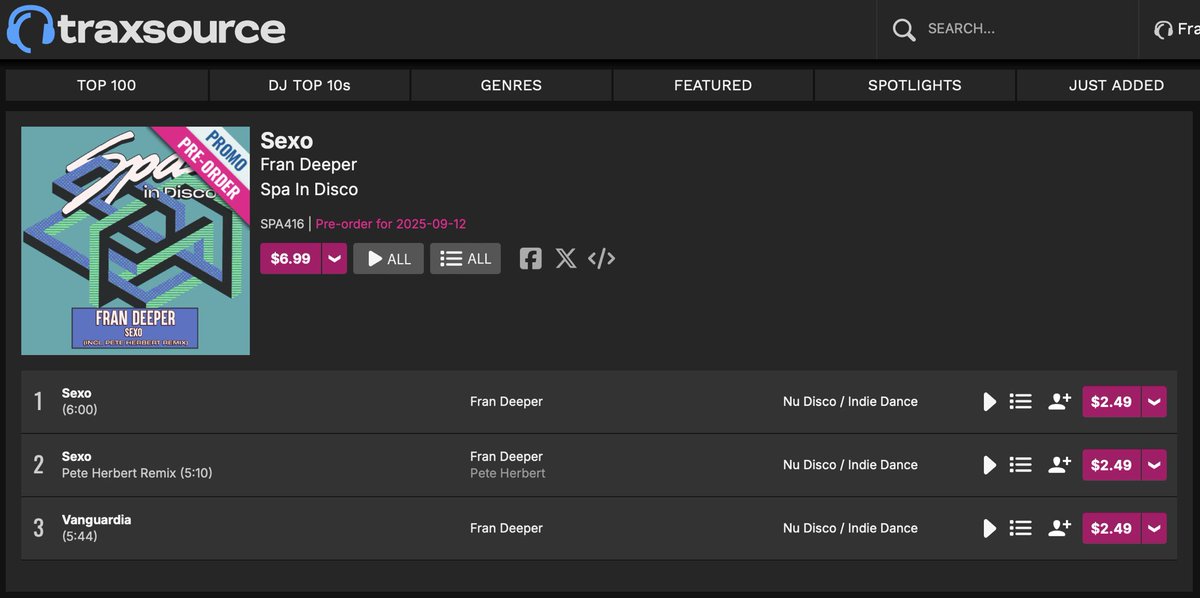Open the DJ TOP 10s menu
The width and height of the screenshot is (1200, 598).
pos(310,85)
